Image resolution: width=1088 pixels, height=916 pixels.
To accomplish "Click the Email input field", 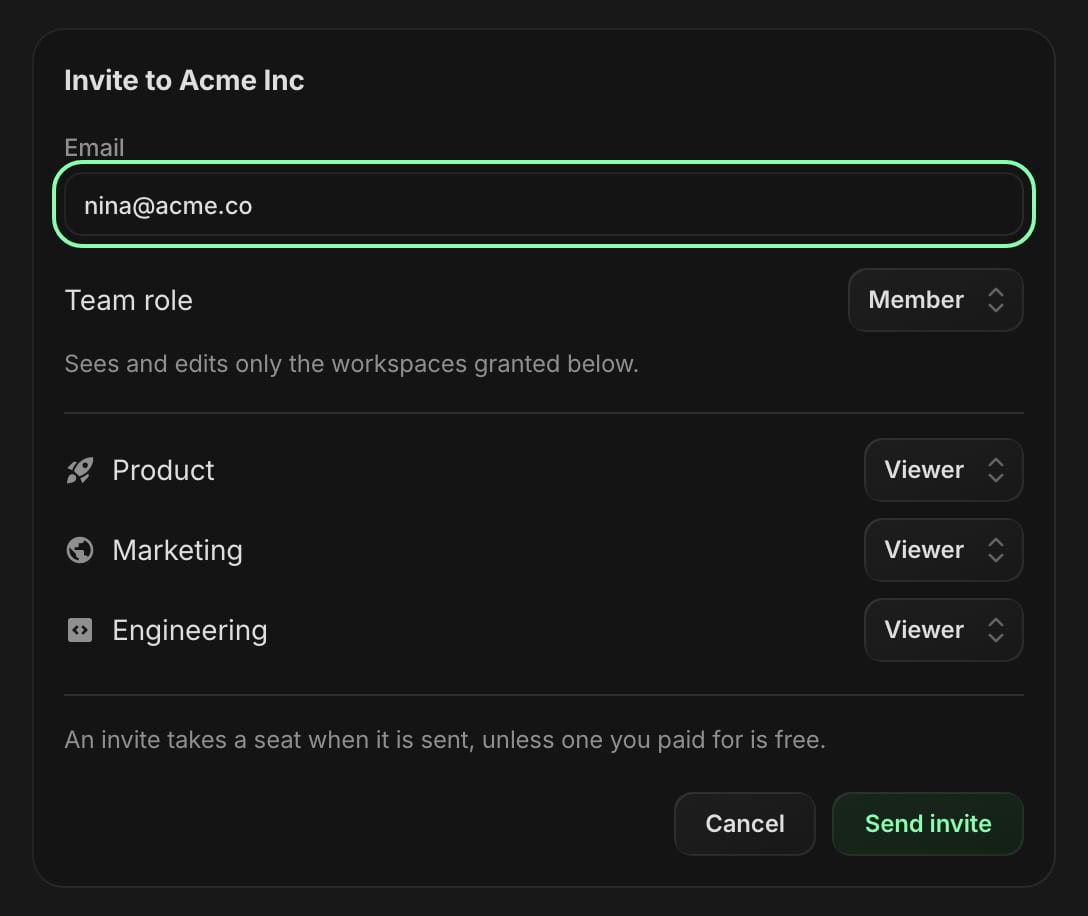I will [543, 205].
